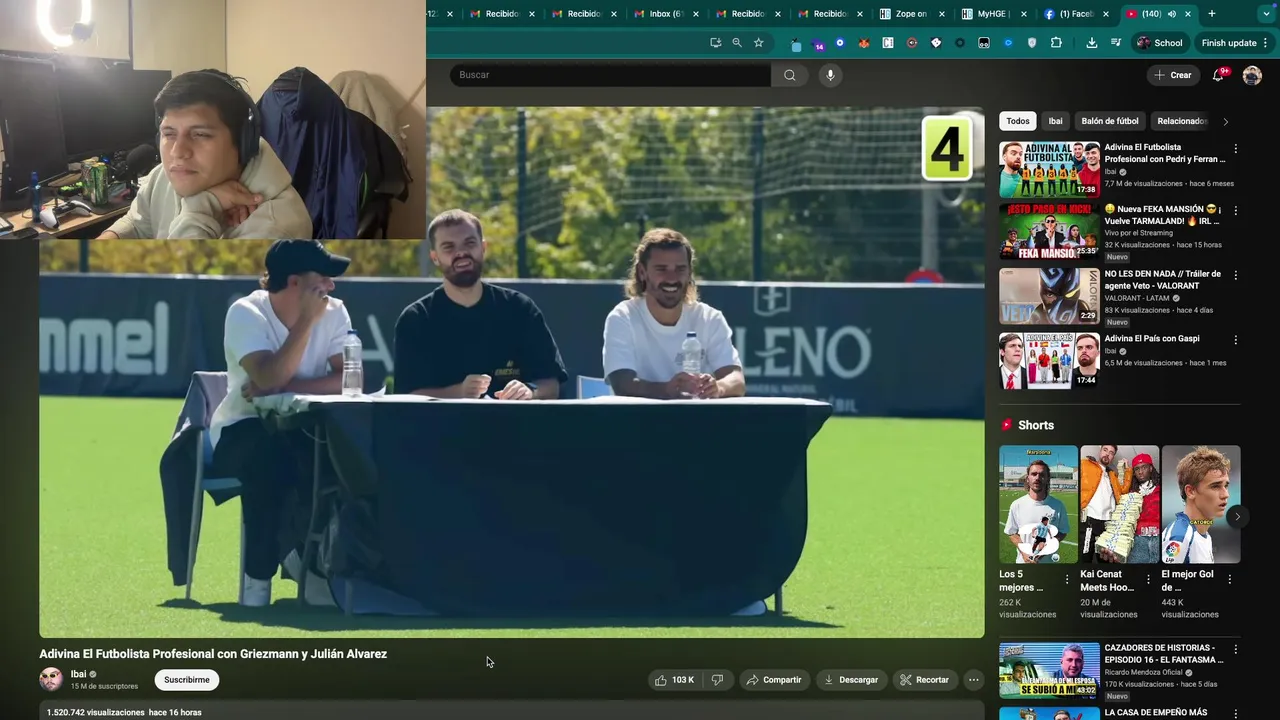Dislike the video with thumbs down
The width and height of the screenshot is (1280, 720).
[x=717, y=680]
